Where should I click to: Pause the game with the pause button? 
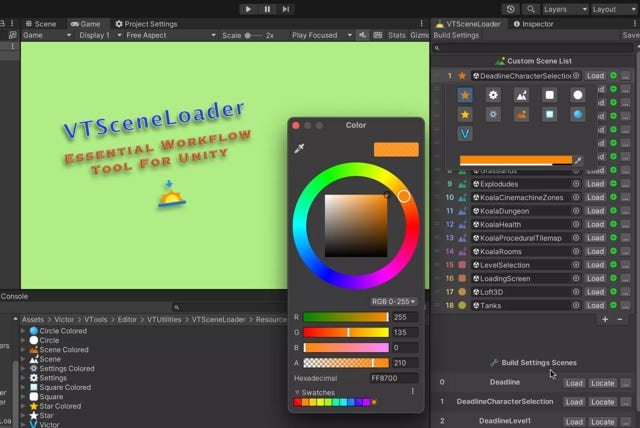point(267,9)
